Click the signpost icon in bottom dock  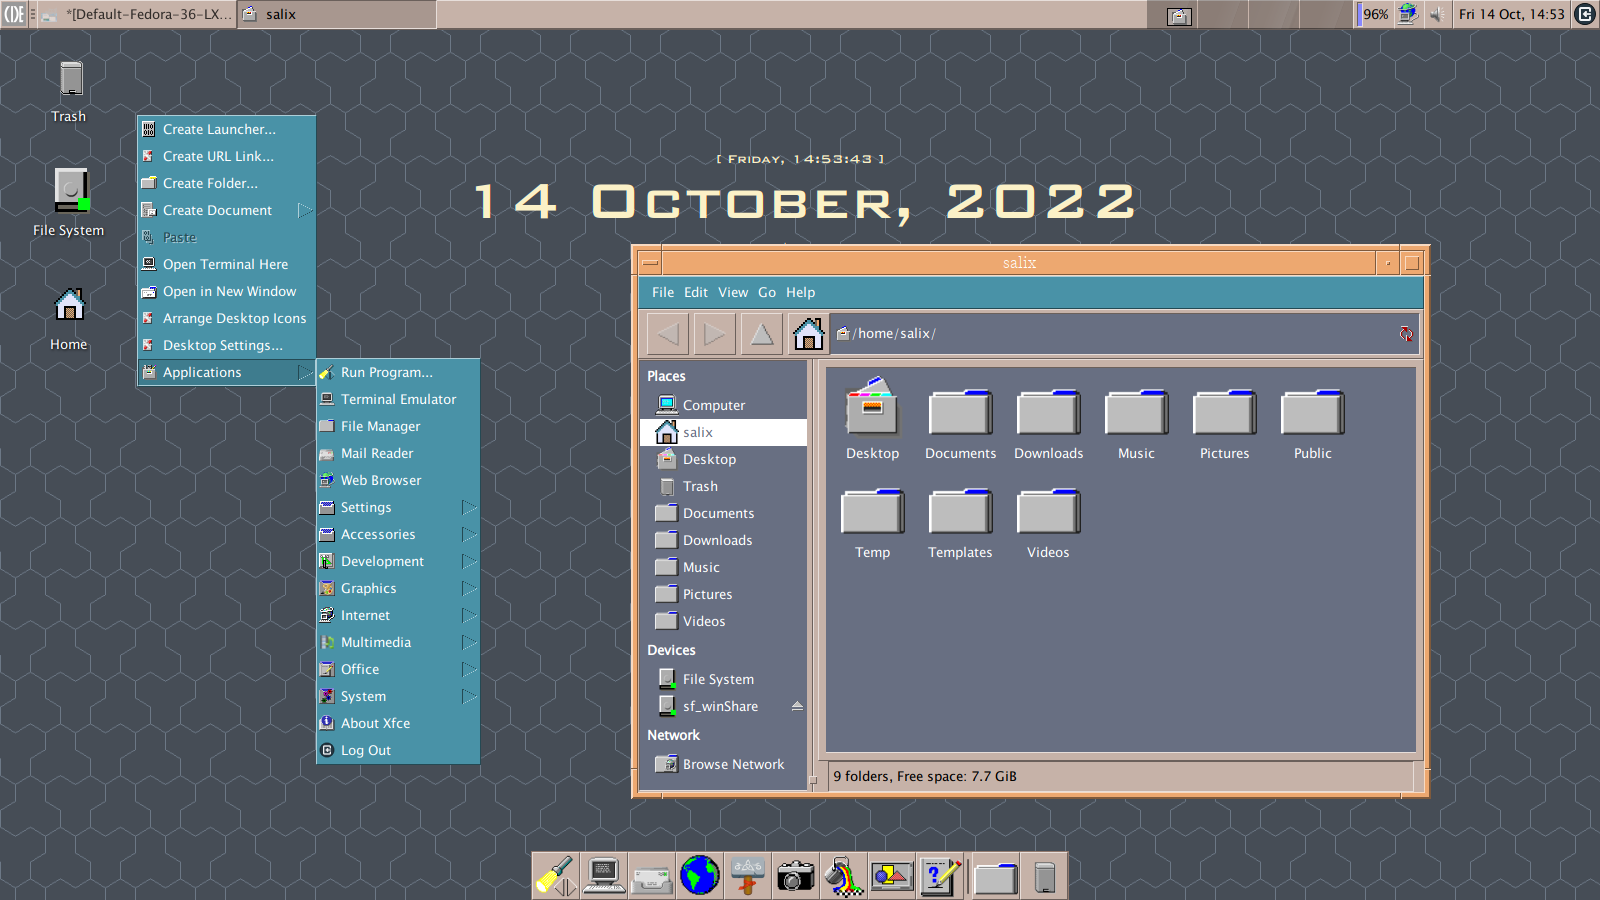(748, 876)
